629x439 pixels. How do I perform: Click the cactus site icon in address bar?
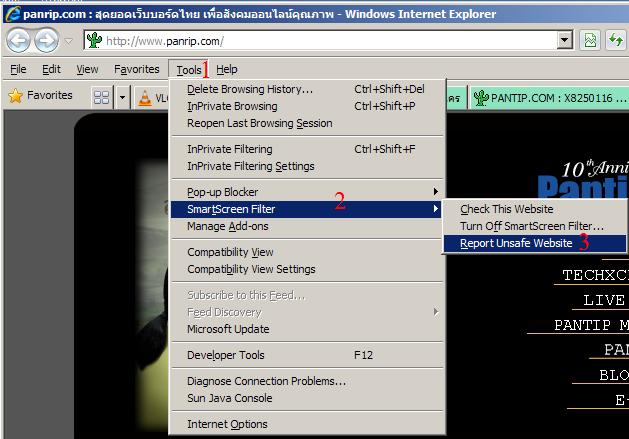[94, 40]
